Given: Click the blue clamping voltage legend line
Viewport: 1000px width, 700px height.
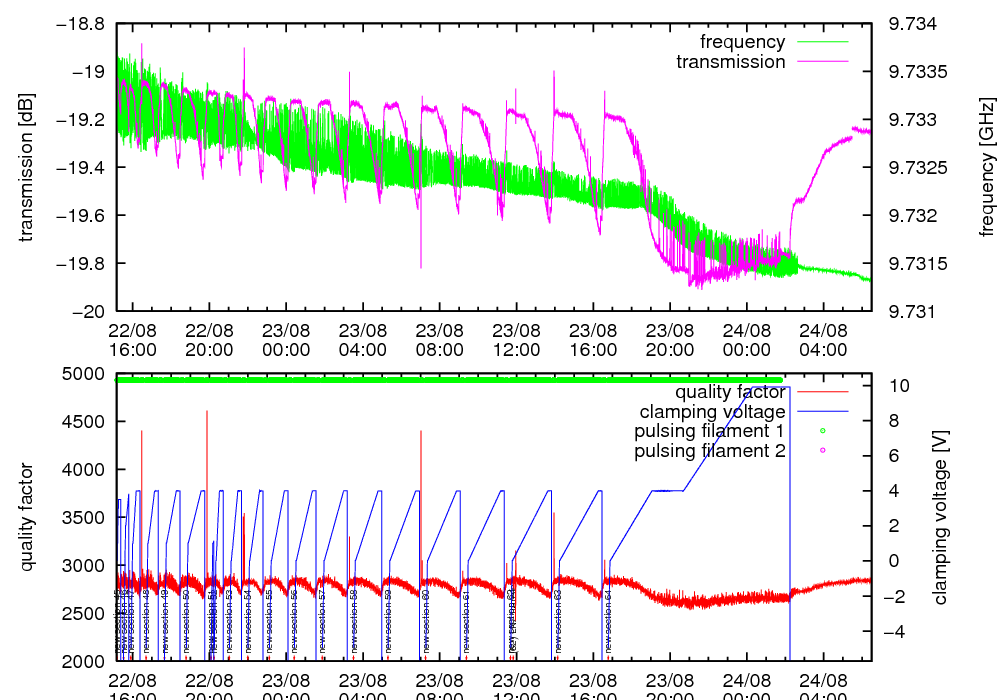Looking at the screenshot, I should pos(820,412).
